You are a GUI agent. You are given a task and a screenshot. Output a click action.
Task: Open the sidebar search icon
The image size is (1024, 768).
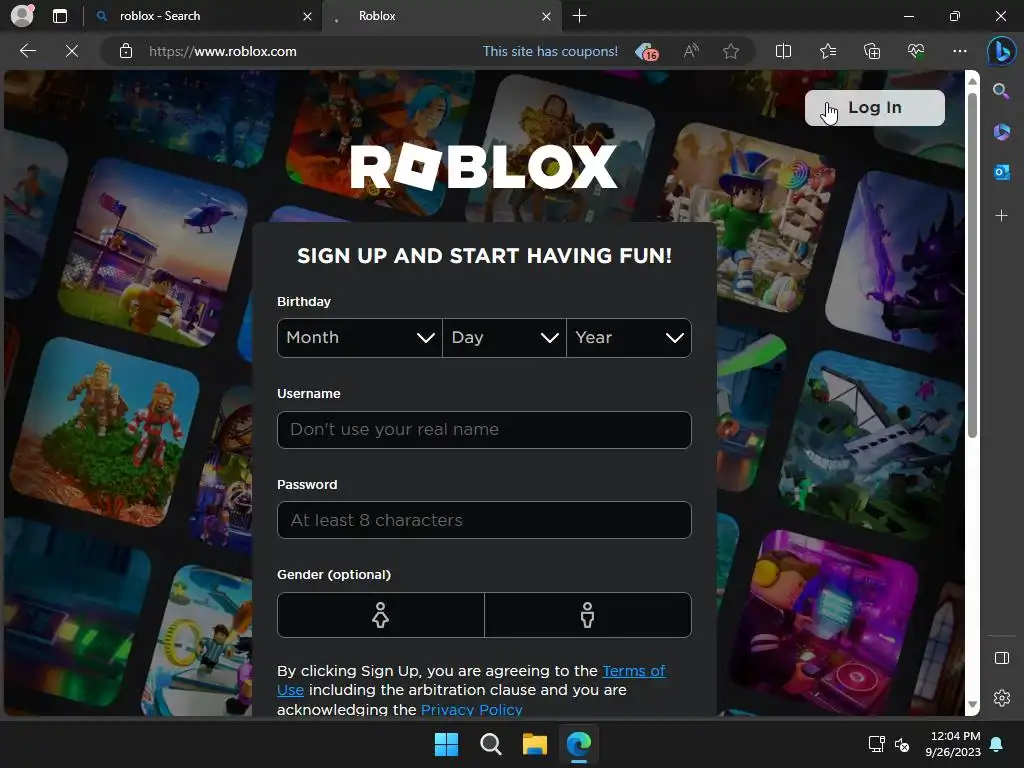click(1001, 91)
